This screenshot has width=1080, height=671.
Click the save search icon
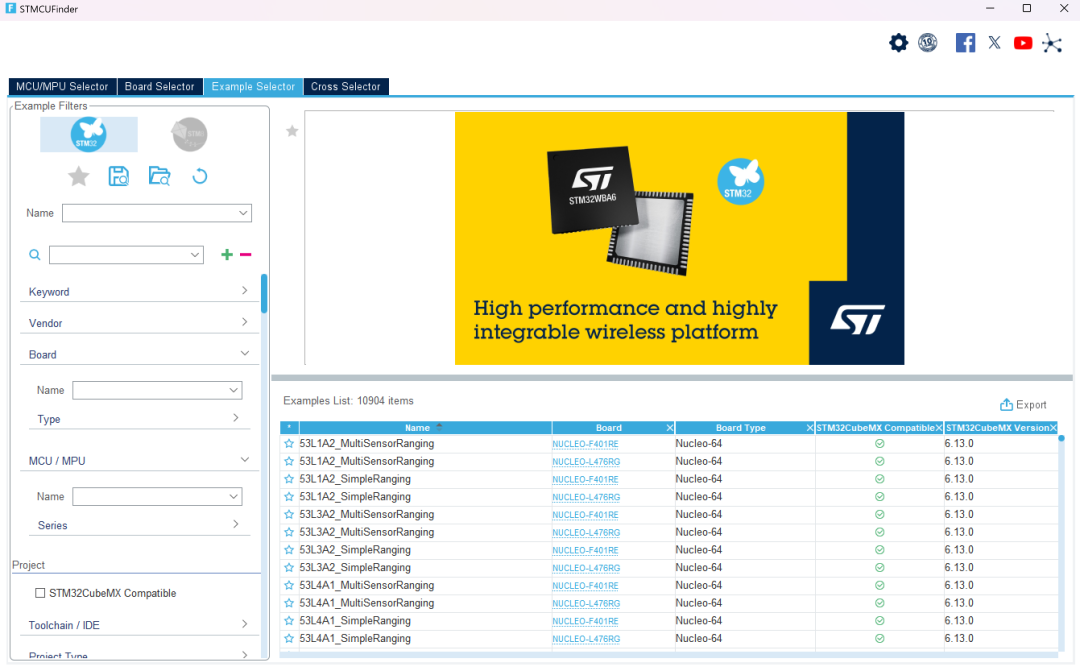point(118,176)
